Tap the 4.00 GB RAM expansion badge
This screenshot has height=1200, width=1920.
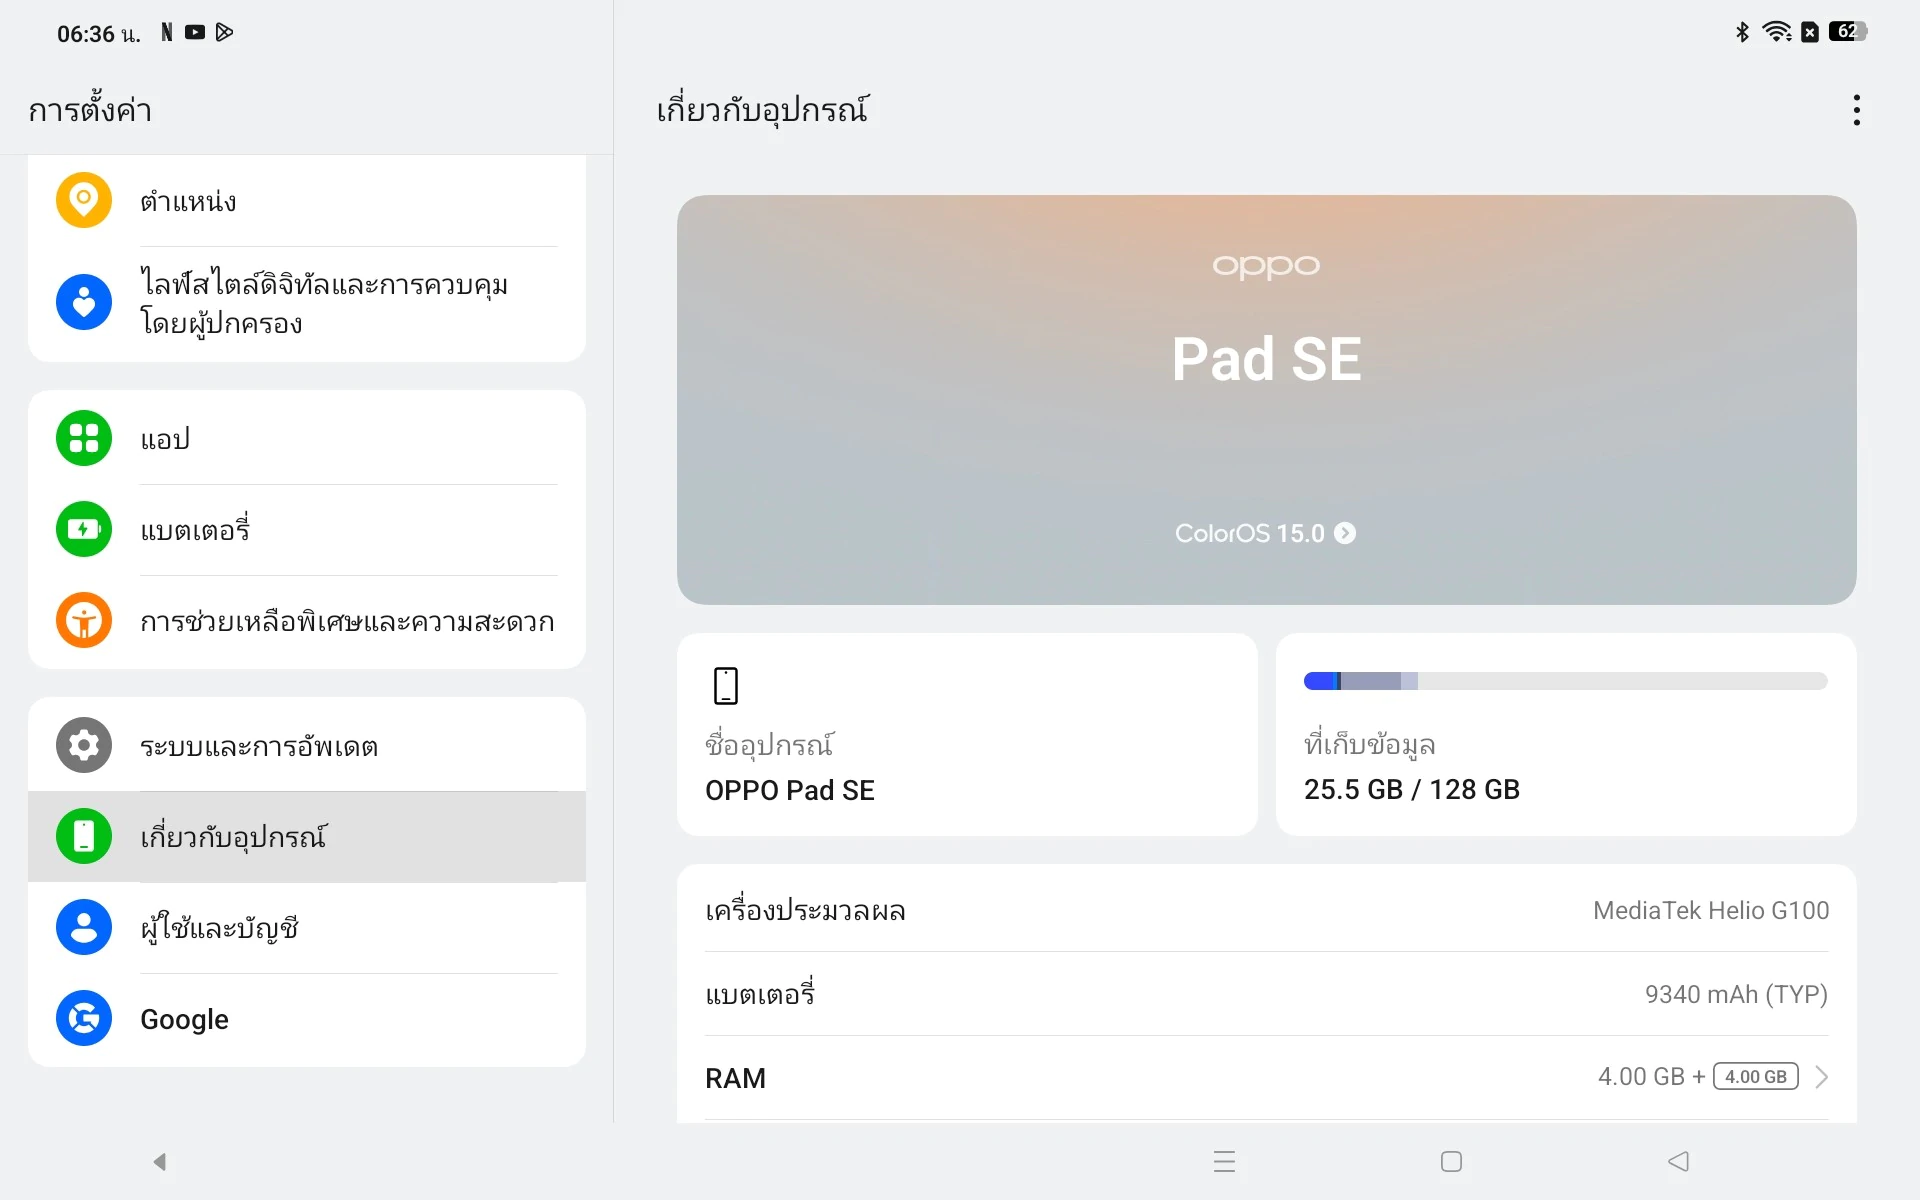pos(1756,1077)
